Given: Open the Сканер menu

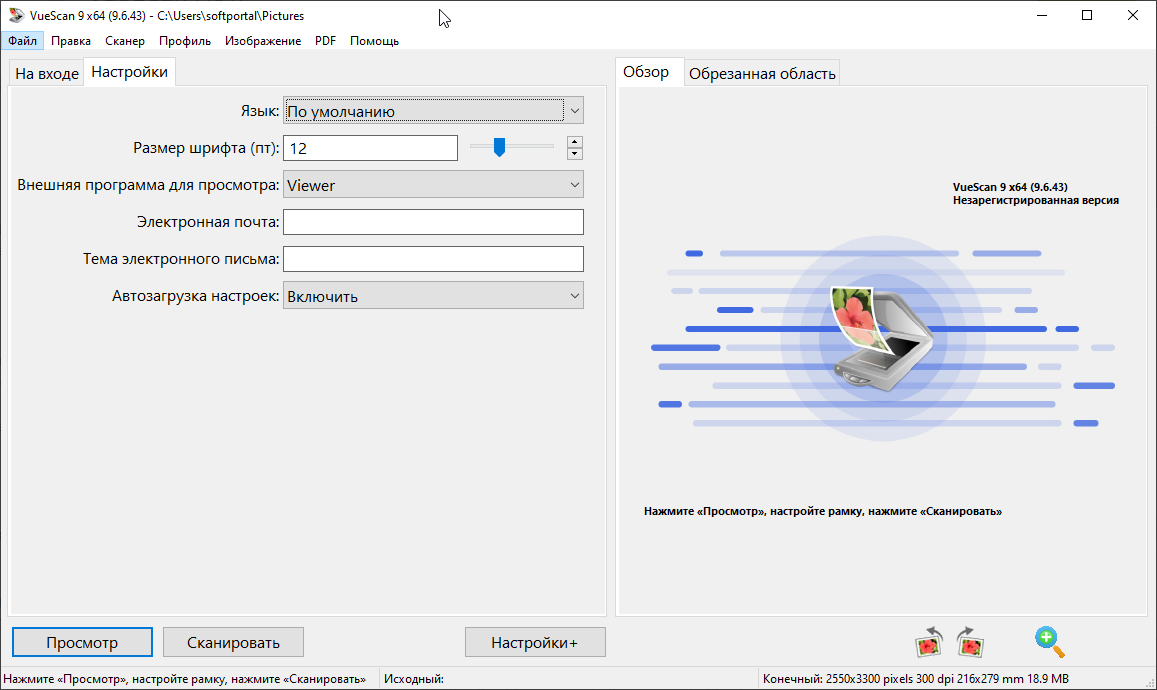Looking at the screenshot, I should (125, 41).
